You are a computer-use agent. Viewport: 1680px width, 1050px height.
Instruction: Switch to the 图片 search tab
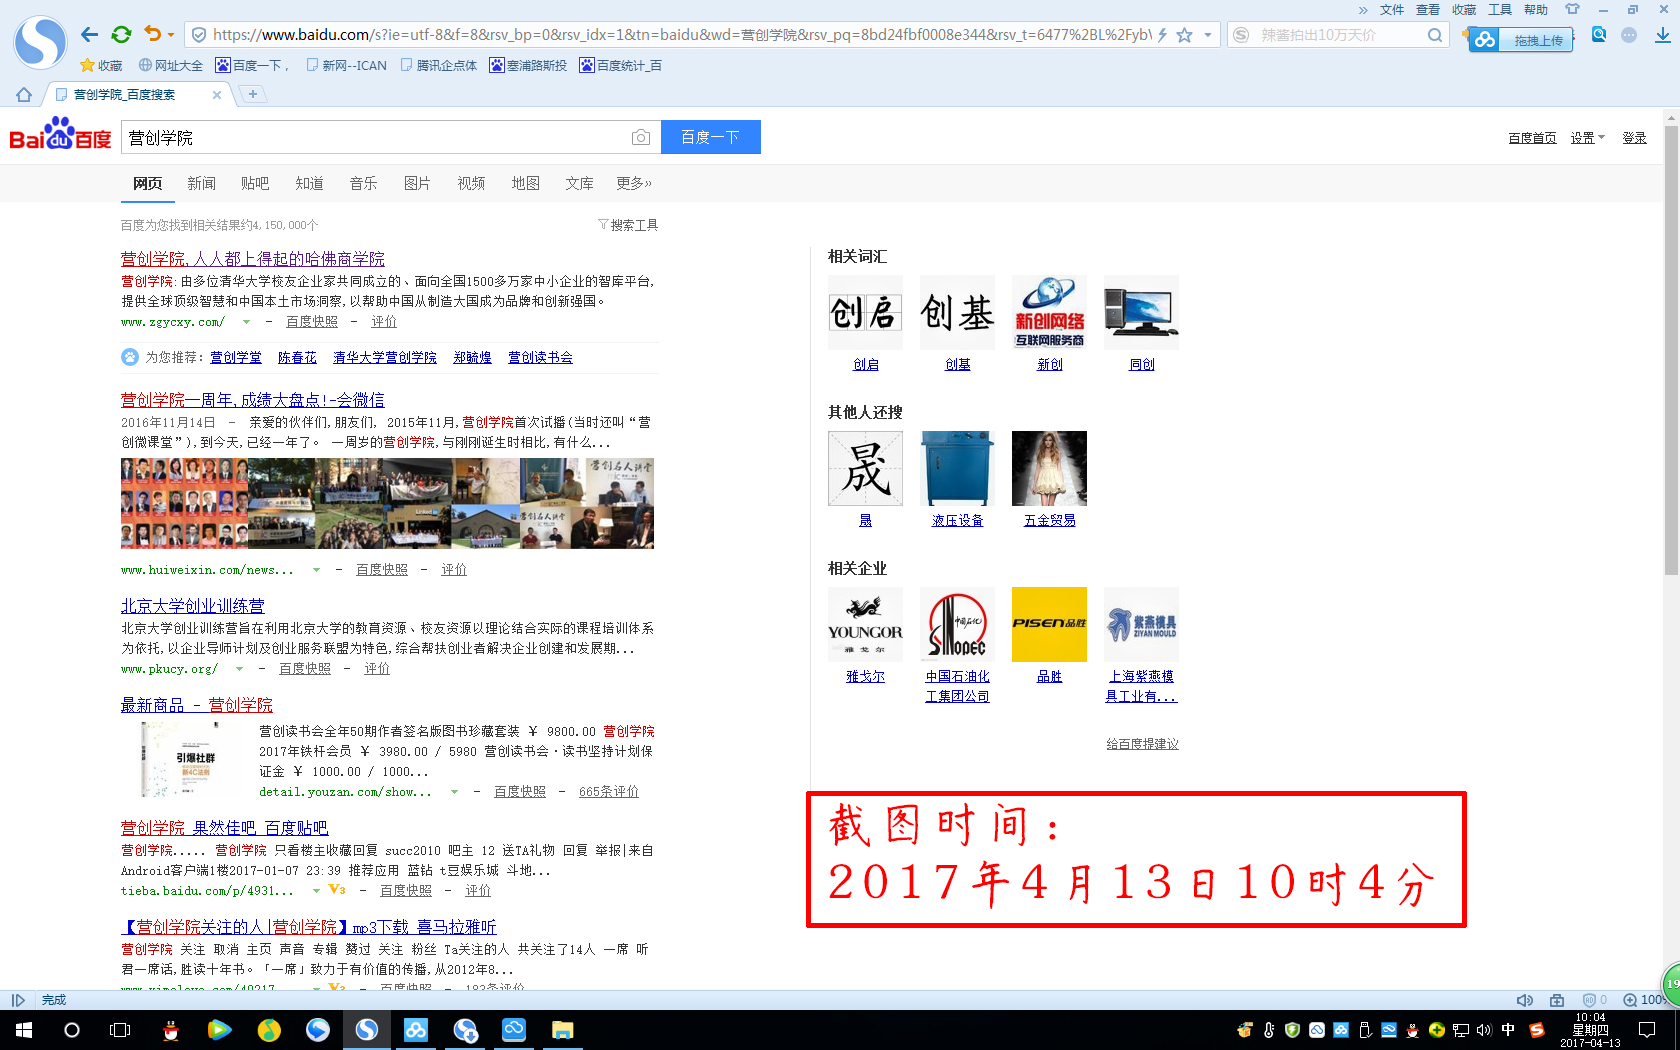point(417,183)
